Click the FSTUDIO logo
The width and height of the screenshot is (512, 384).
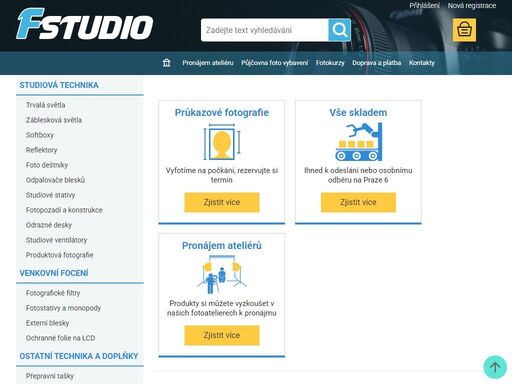tap(85, 24)
